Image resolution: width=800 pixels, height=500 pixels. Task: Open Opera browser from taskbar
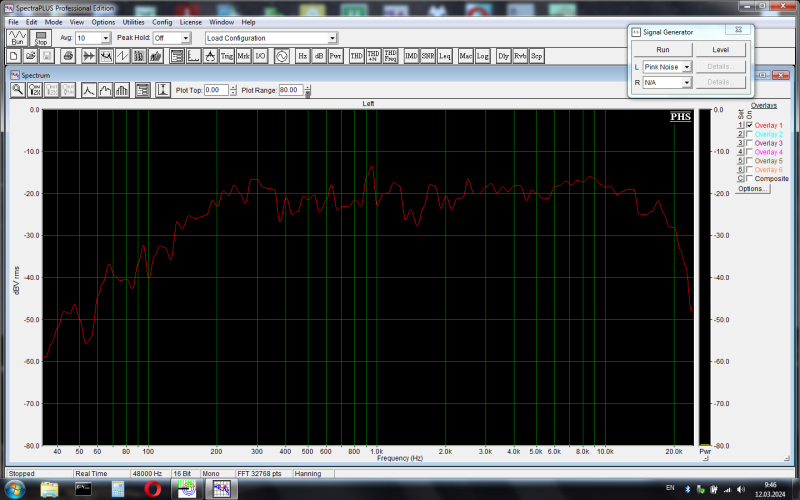tap(153, 489)
